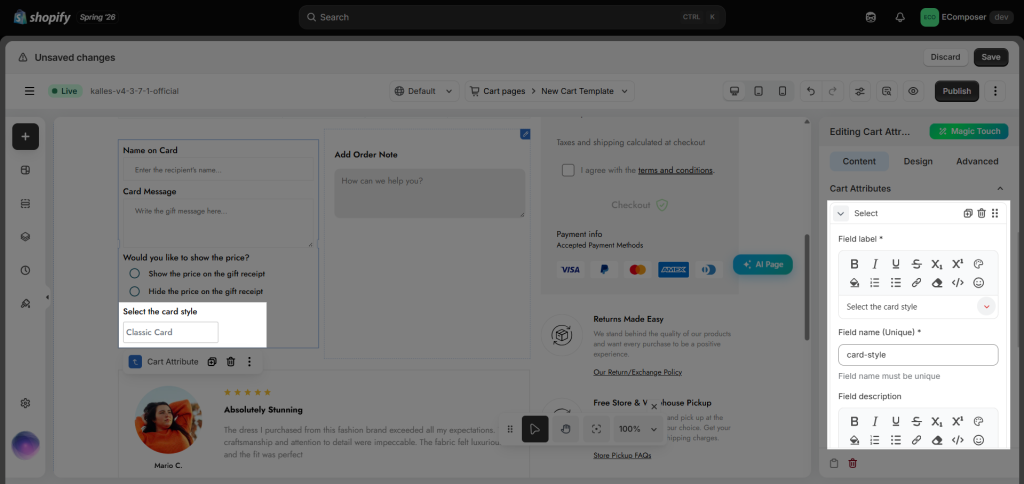1024x484 pixels.
Task: Click the Bold icon under Field label
Action: (854, 264)
